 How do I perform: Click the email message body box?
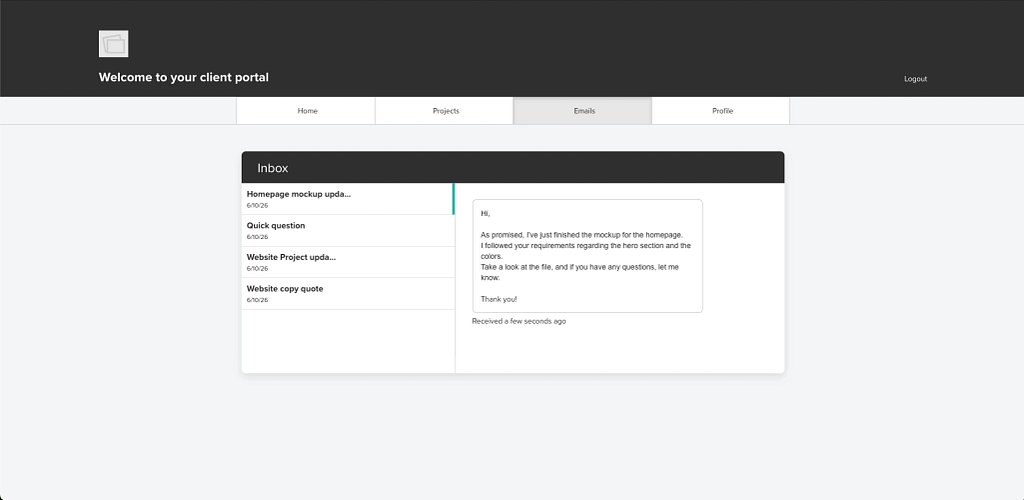click(588, 256)
